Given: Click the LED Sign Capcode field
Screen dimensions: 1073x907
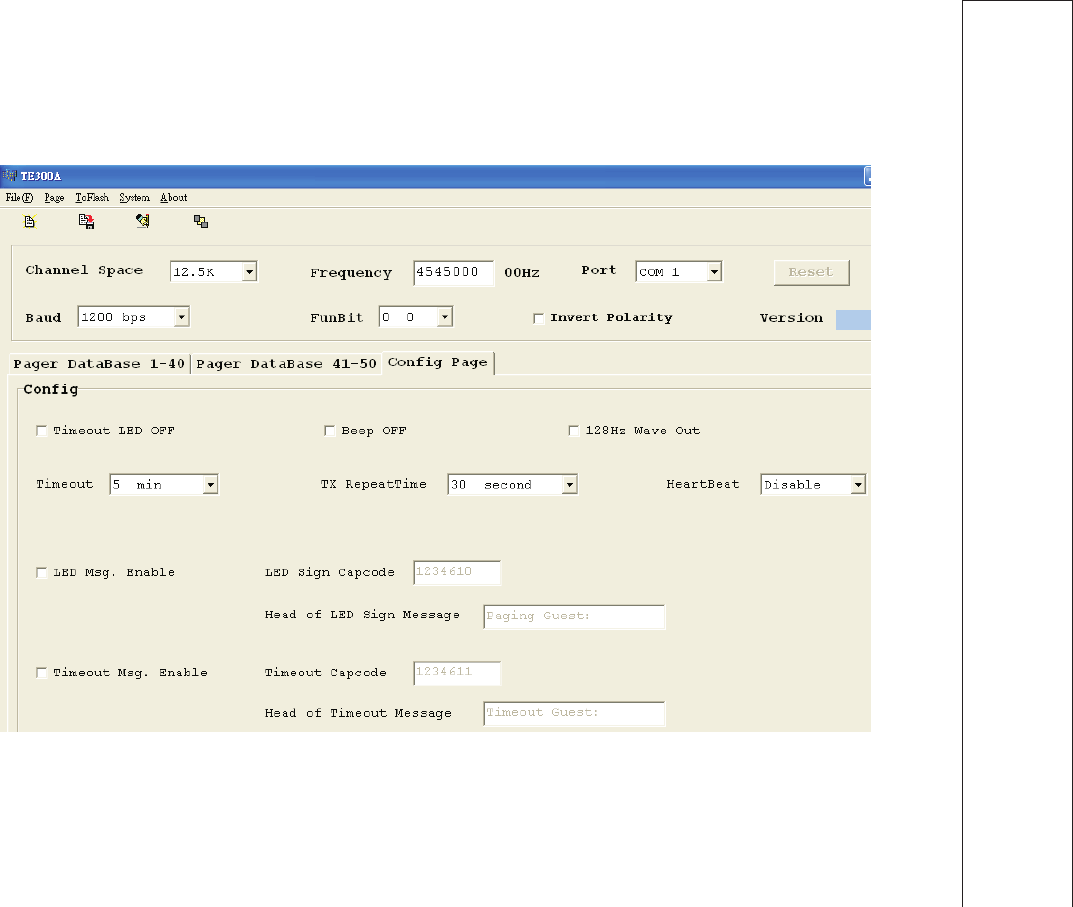Looking at the screenshot, I should click(x=457, y=572).
